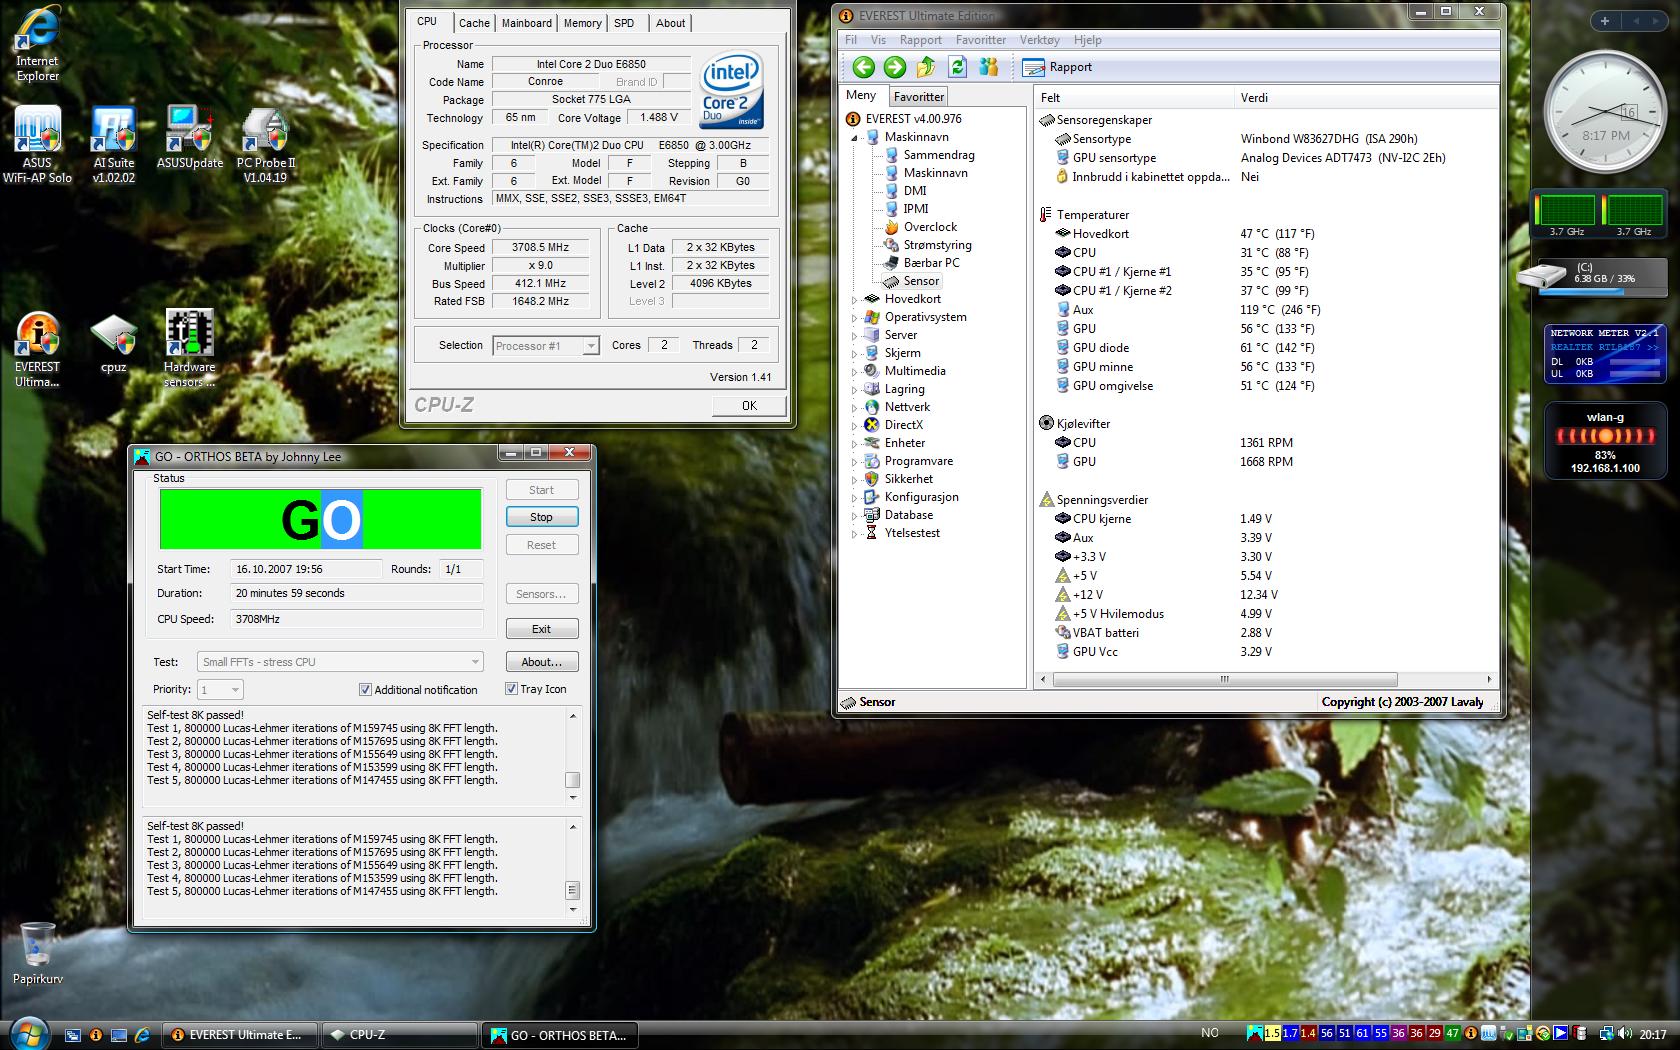Click CPU-Z taskbar button

(398, 1035)
